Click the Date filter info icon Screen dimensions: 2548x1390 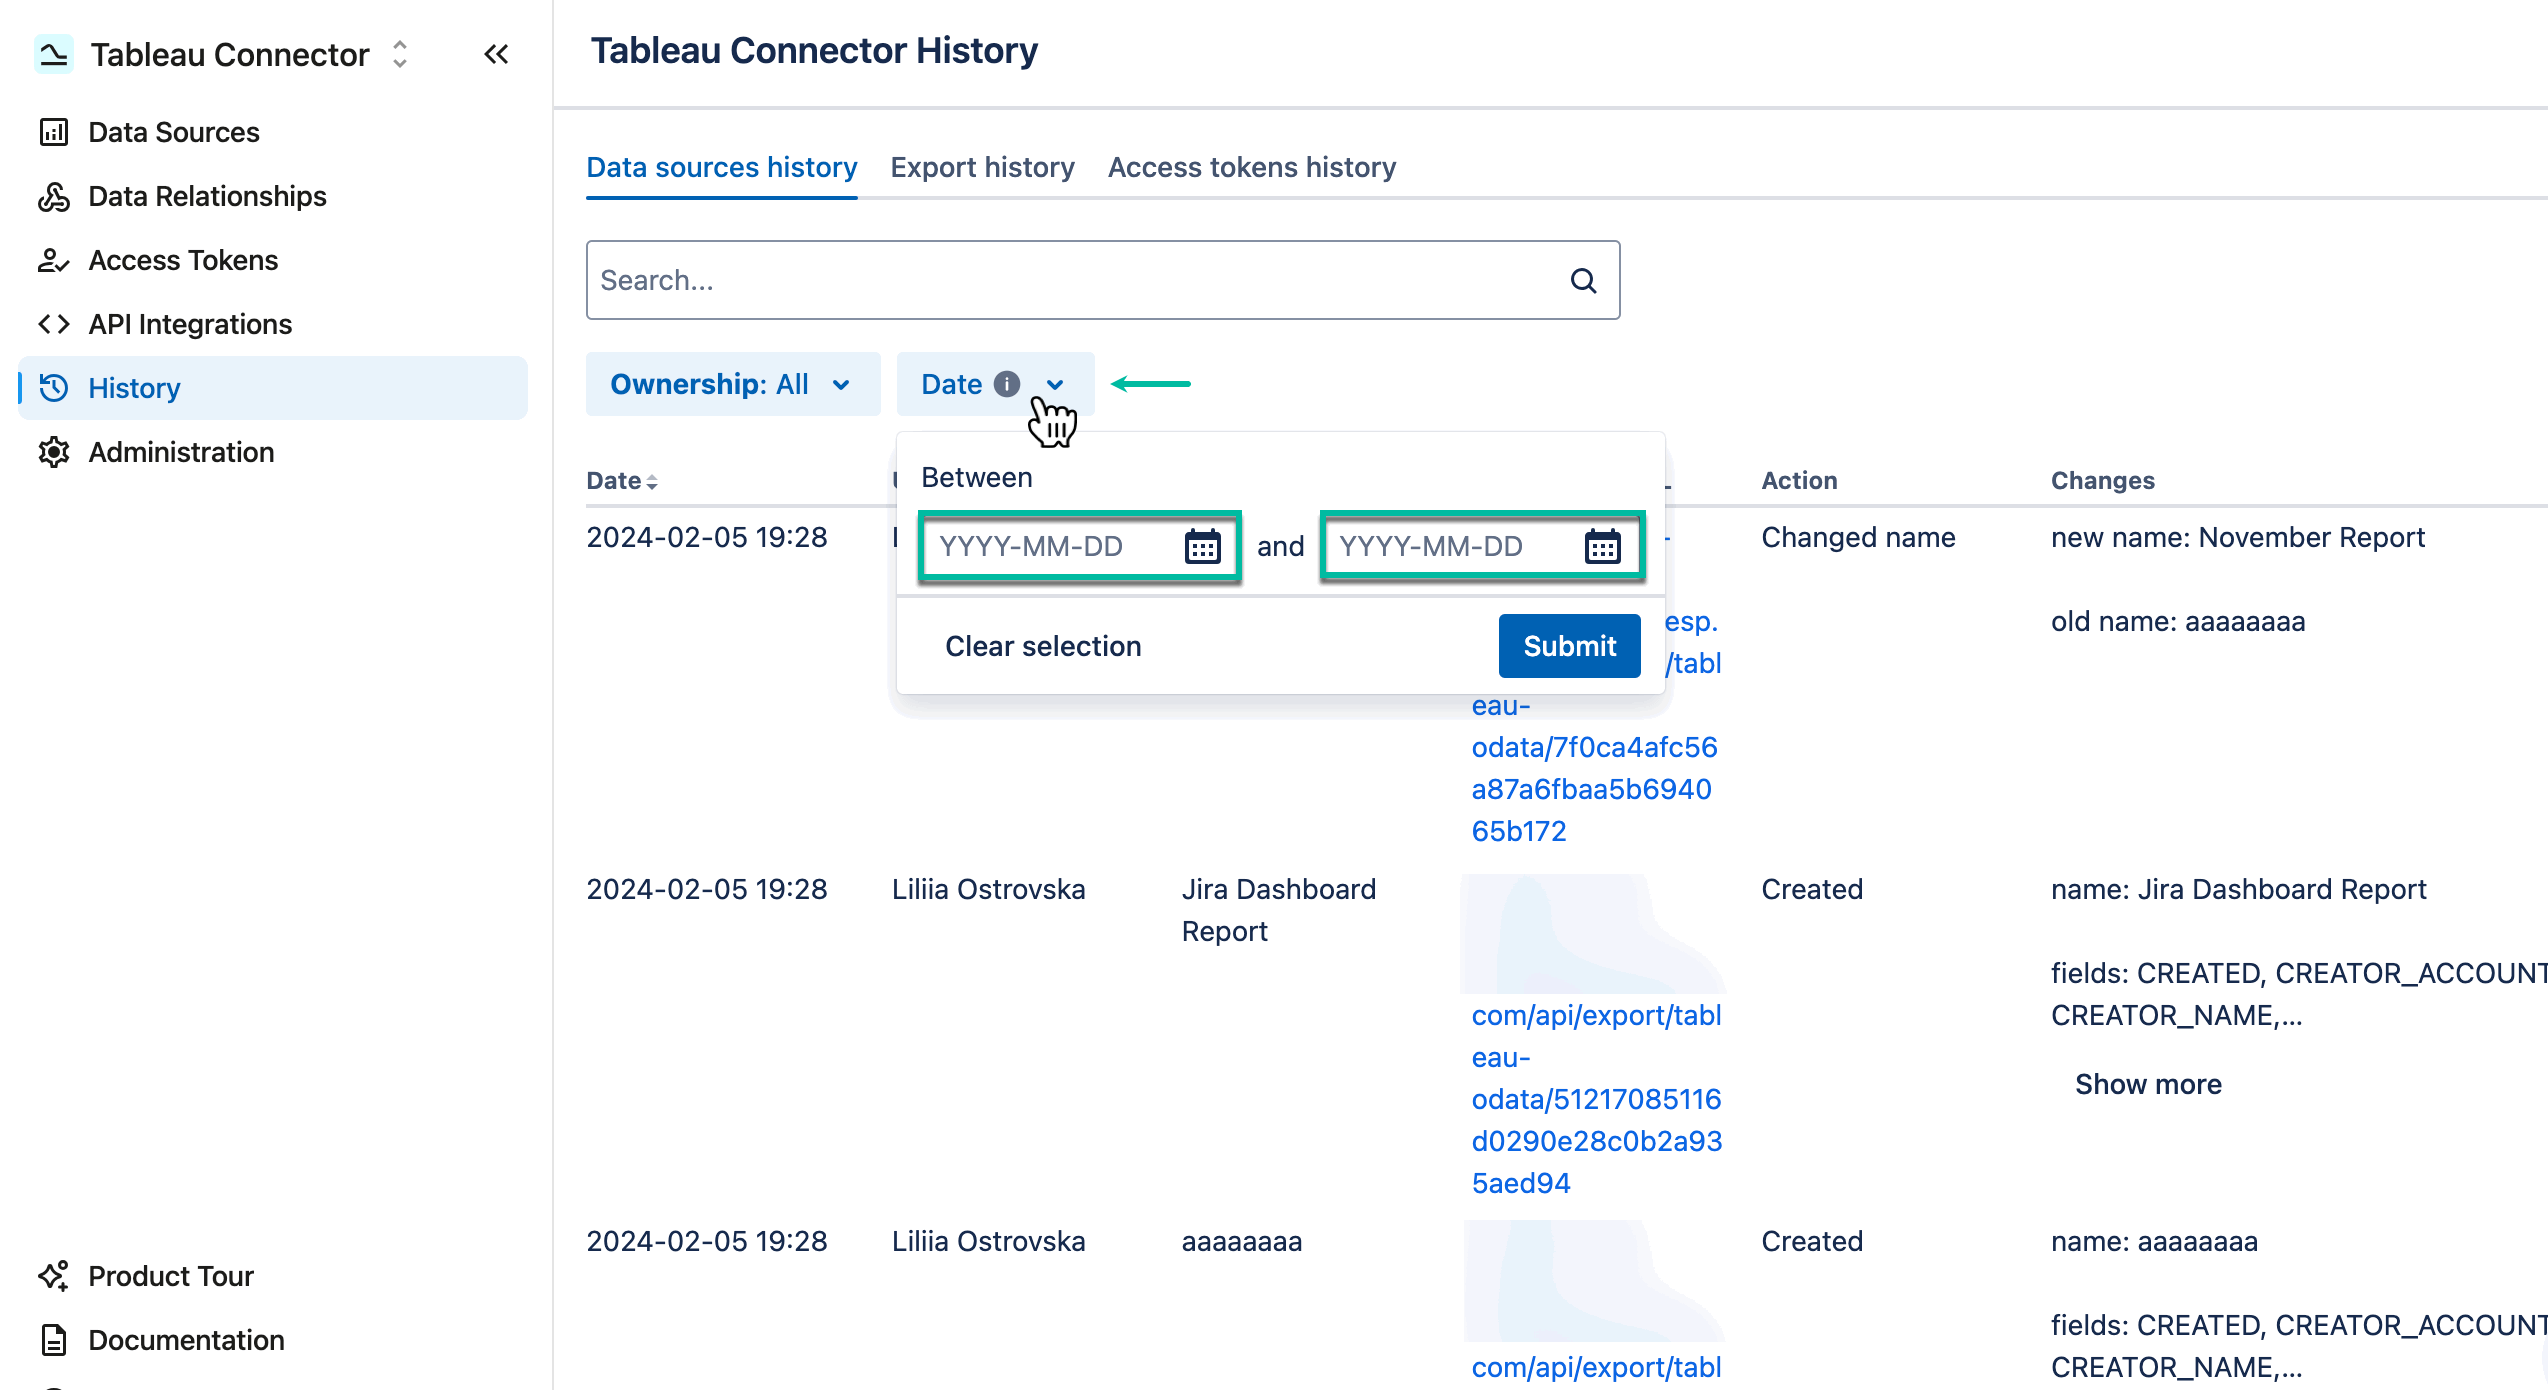[x=1006, y=383]
